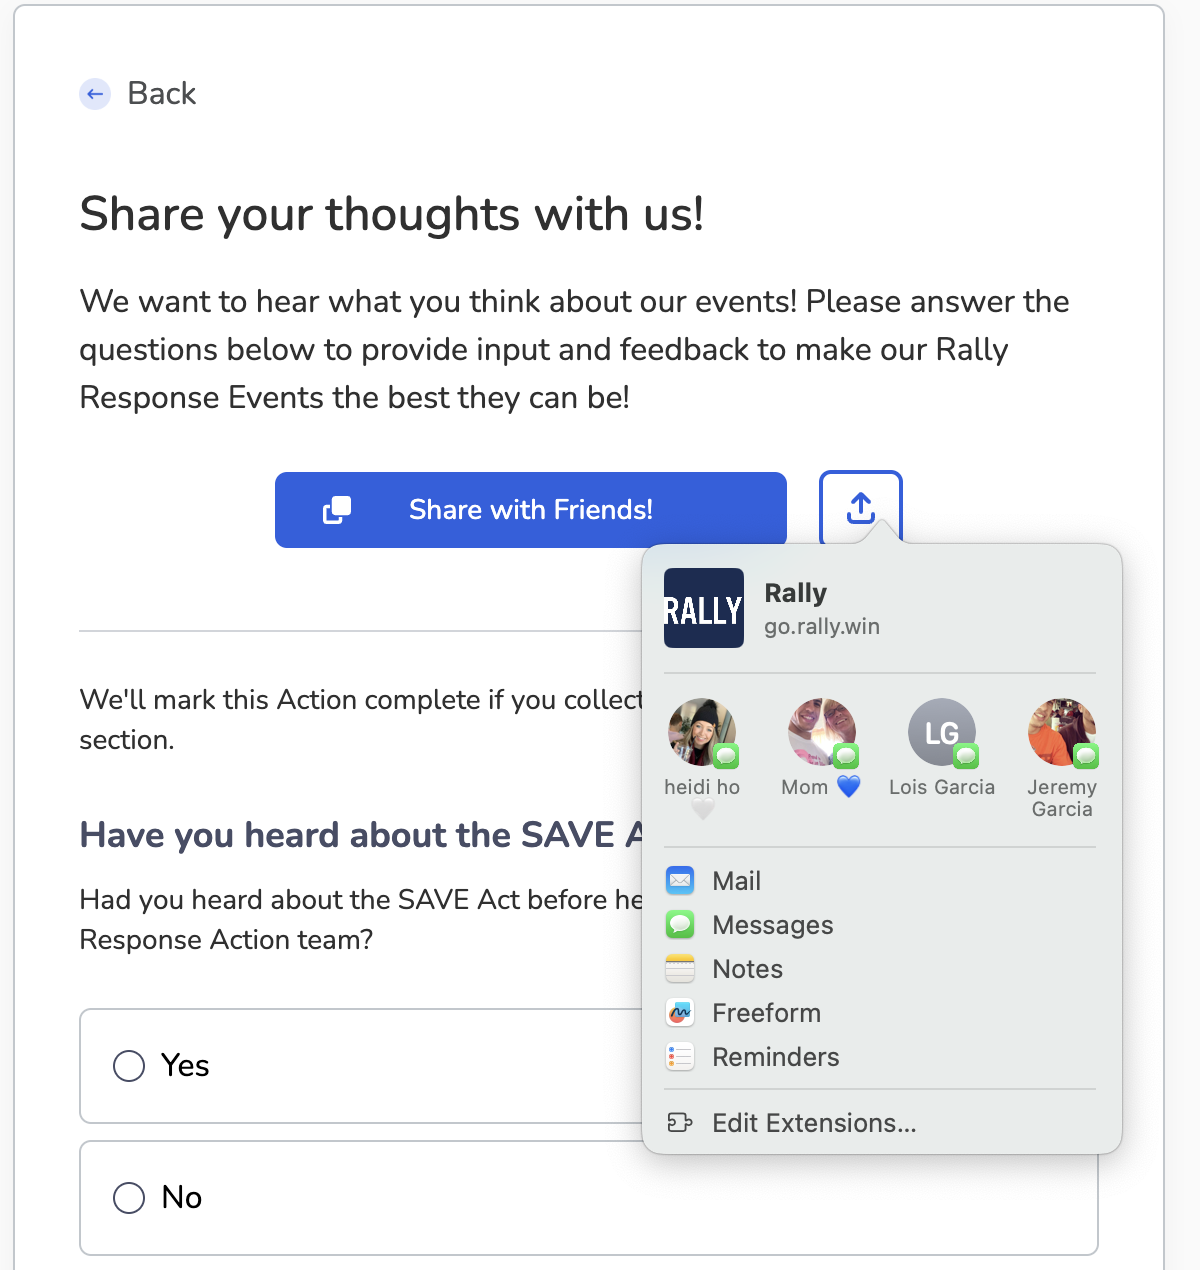Image resolution: width=1200 pixels, height=1270 pixels.
Task: Click the Reminders app icon
Action: (680, 1057)
